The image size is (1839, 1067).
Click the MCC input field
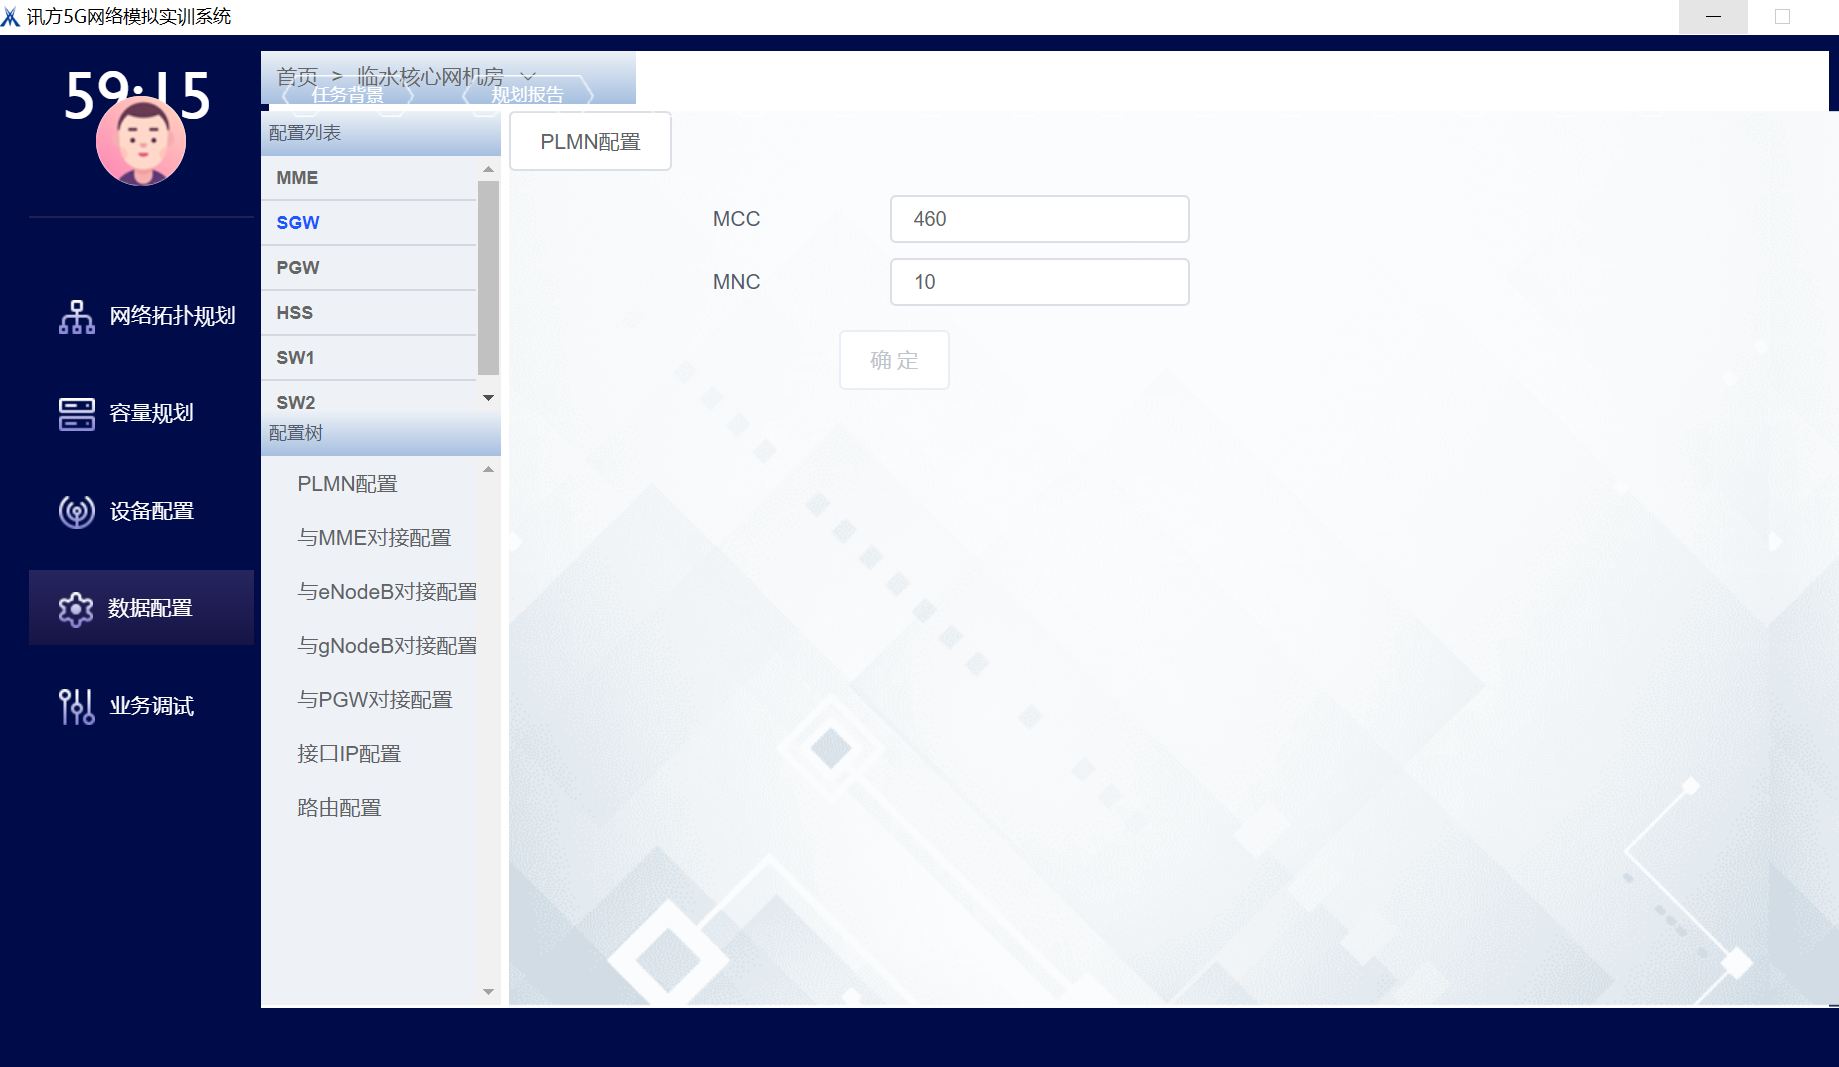pos(1039,219)
